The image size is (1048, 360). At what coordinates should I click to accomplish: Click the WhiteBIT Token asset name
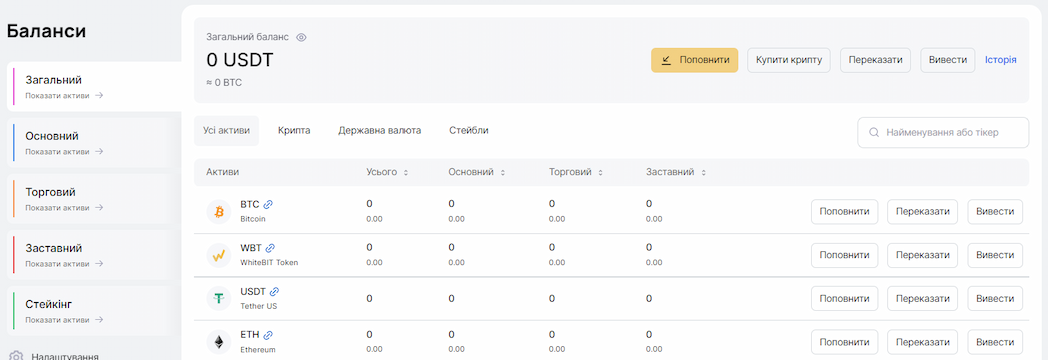[269, 262]
